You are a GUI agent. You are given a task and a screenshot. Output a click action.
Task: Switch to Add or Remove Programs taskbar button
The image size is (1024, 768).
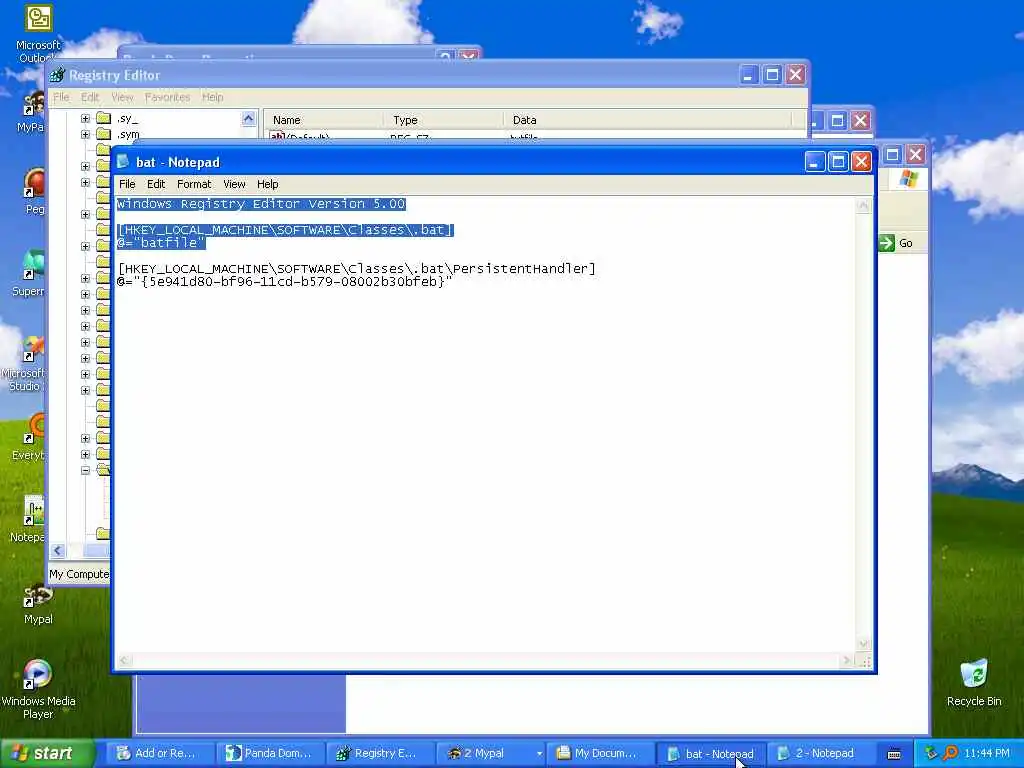point(159,754)
